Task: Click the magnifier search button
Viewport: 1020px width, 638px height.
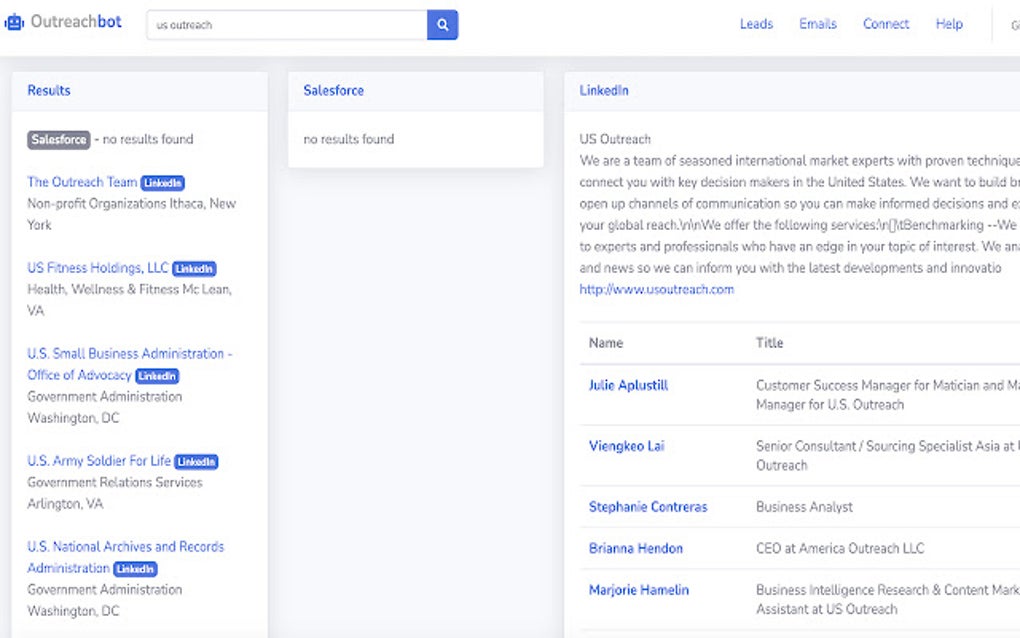Action: 442,25
